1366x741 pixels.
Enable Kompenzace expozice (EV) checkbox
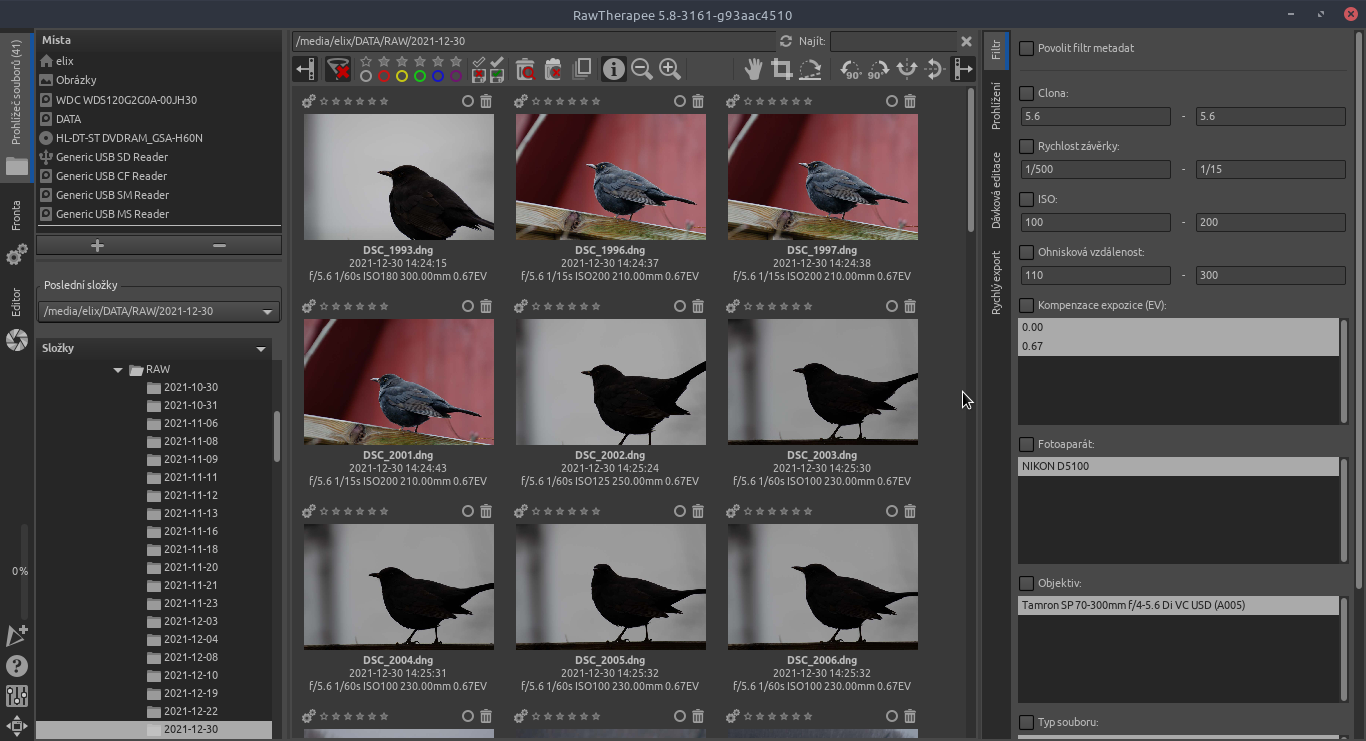pos(1026,305)
